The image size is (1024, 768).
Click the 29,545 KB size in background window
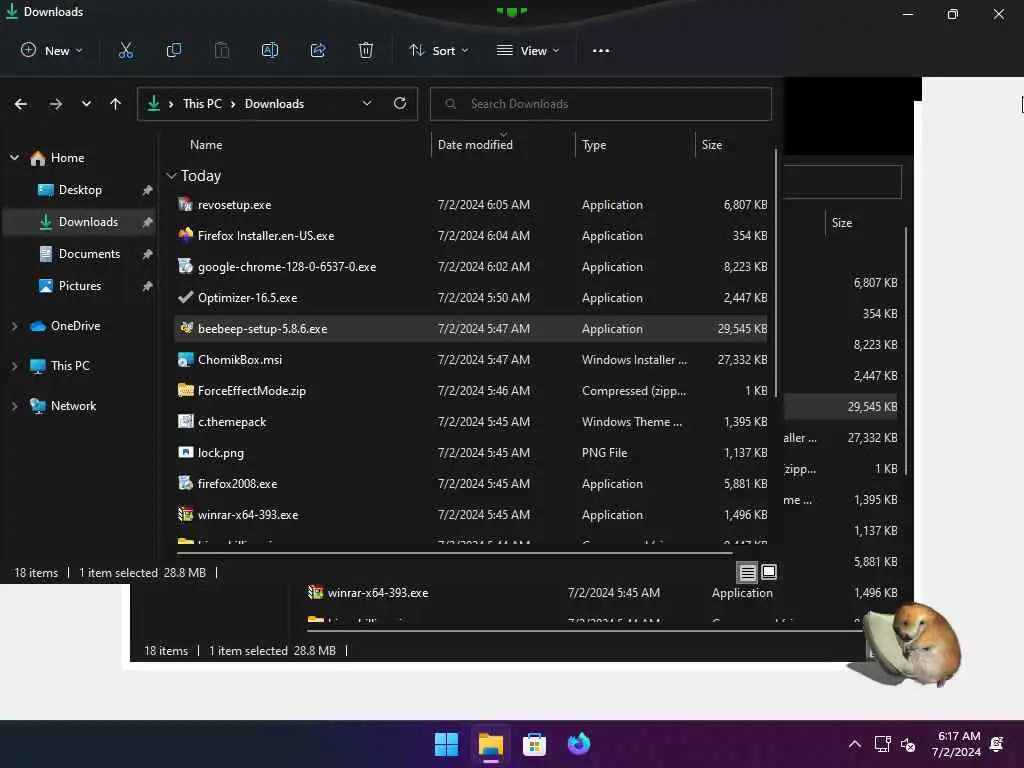pos(872,406)
